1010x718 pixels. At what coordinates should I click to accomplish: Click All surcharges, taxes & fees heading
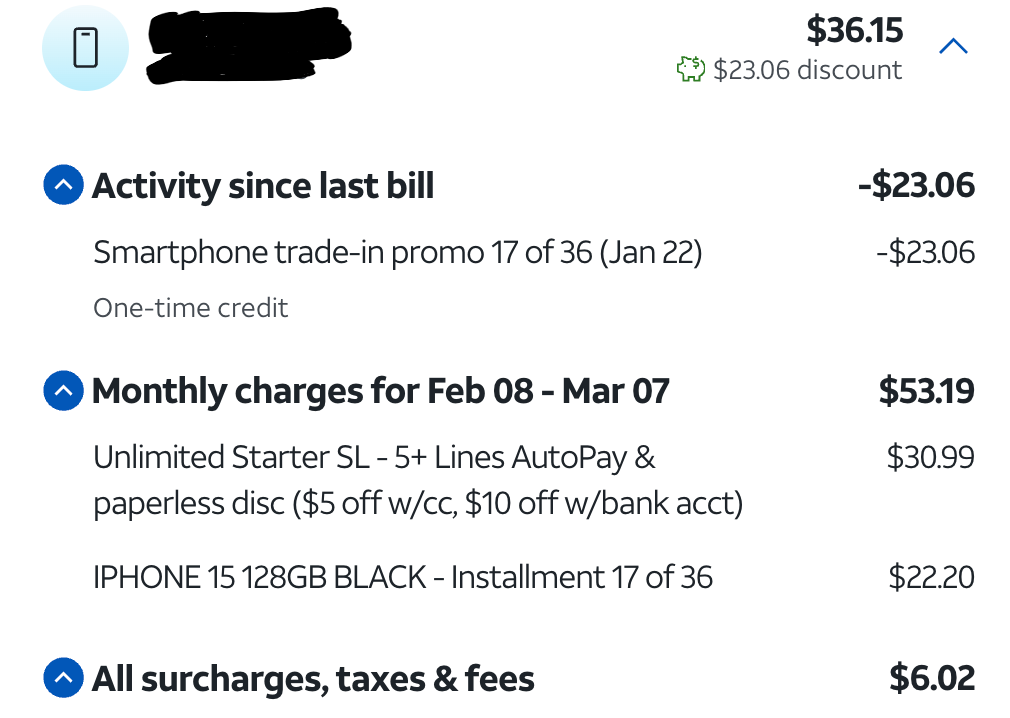click(313, 680)
